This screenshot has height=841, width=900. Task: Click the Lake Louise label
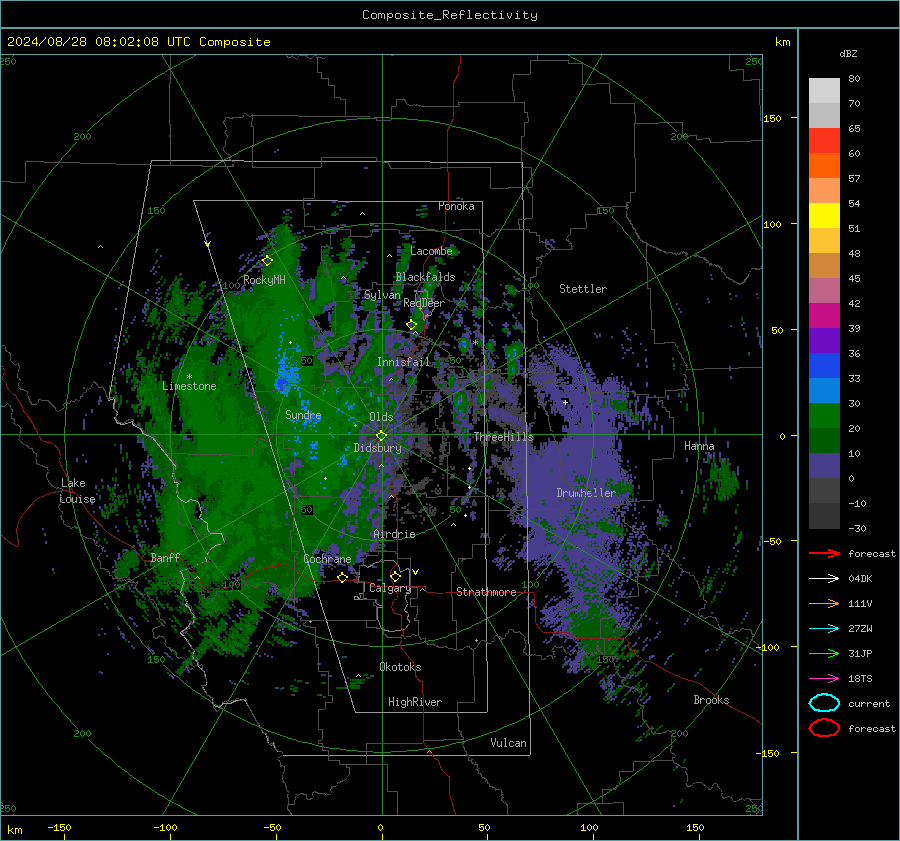pos(77,491)
